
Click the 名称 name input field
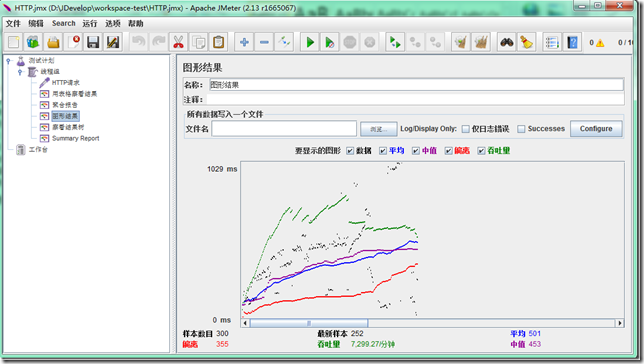coord(416,85)
